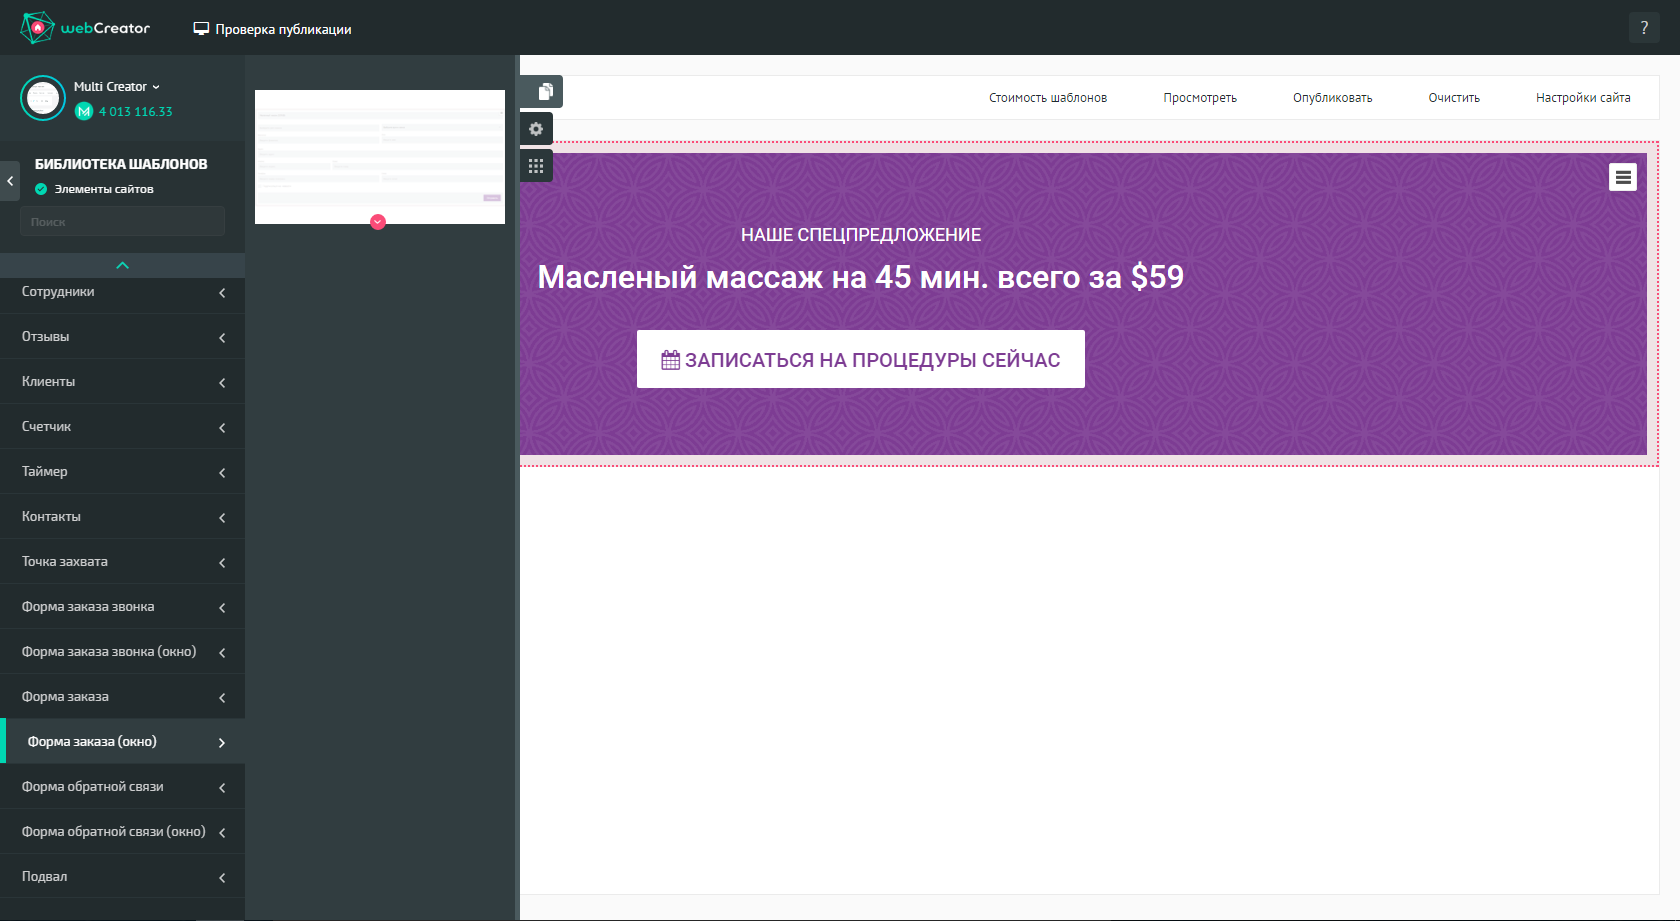1680x921 pixels.
Task: Click the pink chevron below the template preview
Action: pyautogui.click(x=378, y=222)
